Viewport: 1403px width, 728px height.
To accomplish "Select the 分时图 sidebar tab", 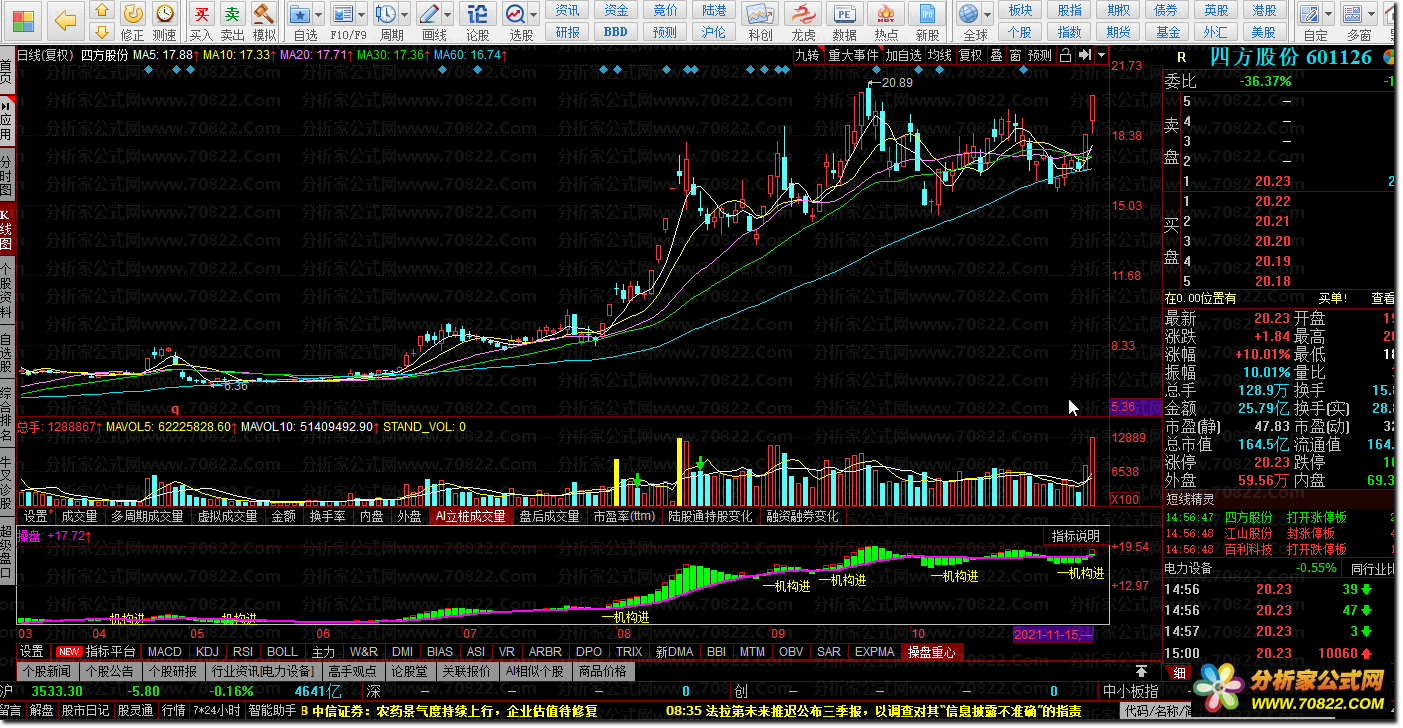I will 7,175.
